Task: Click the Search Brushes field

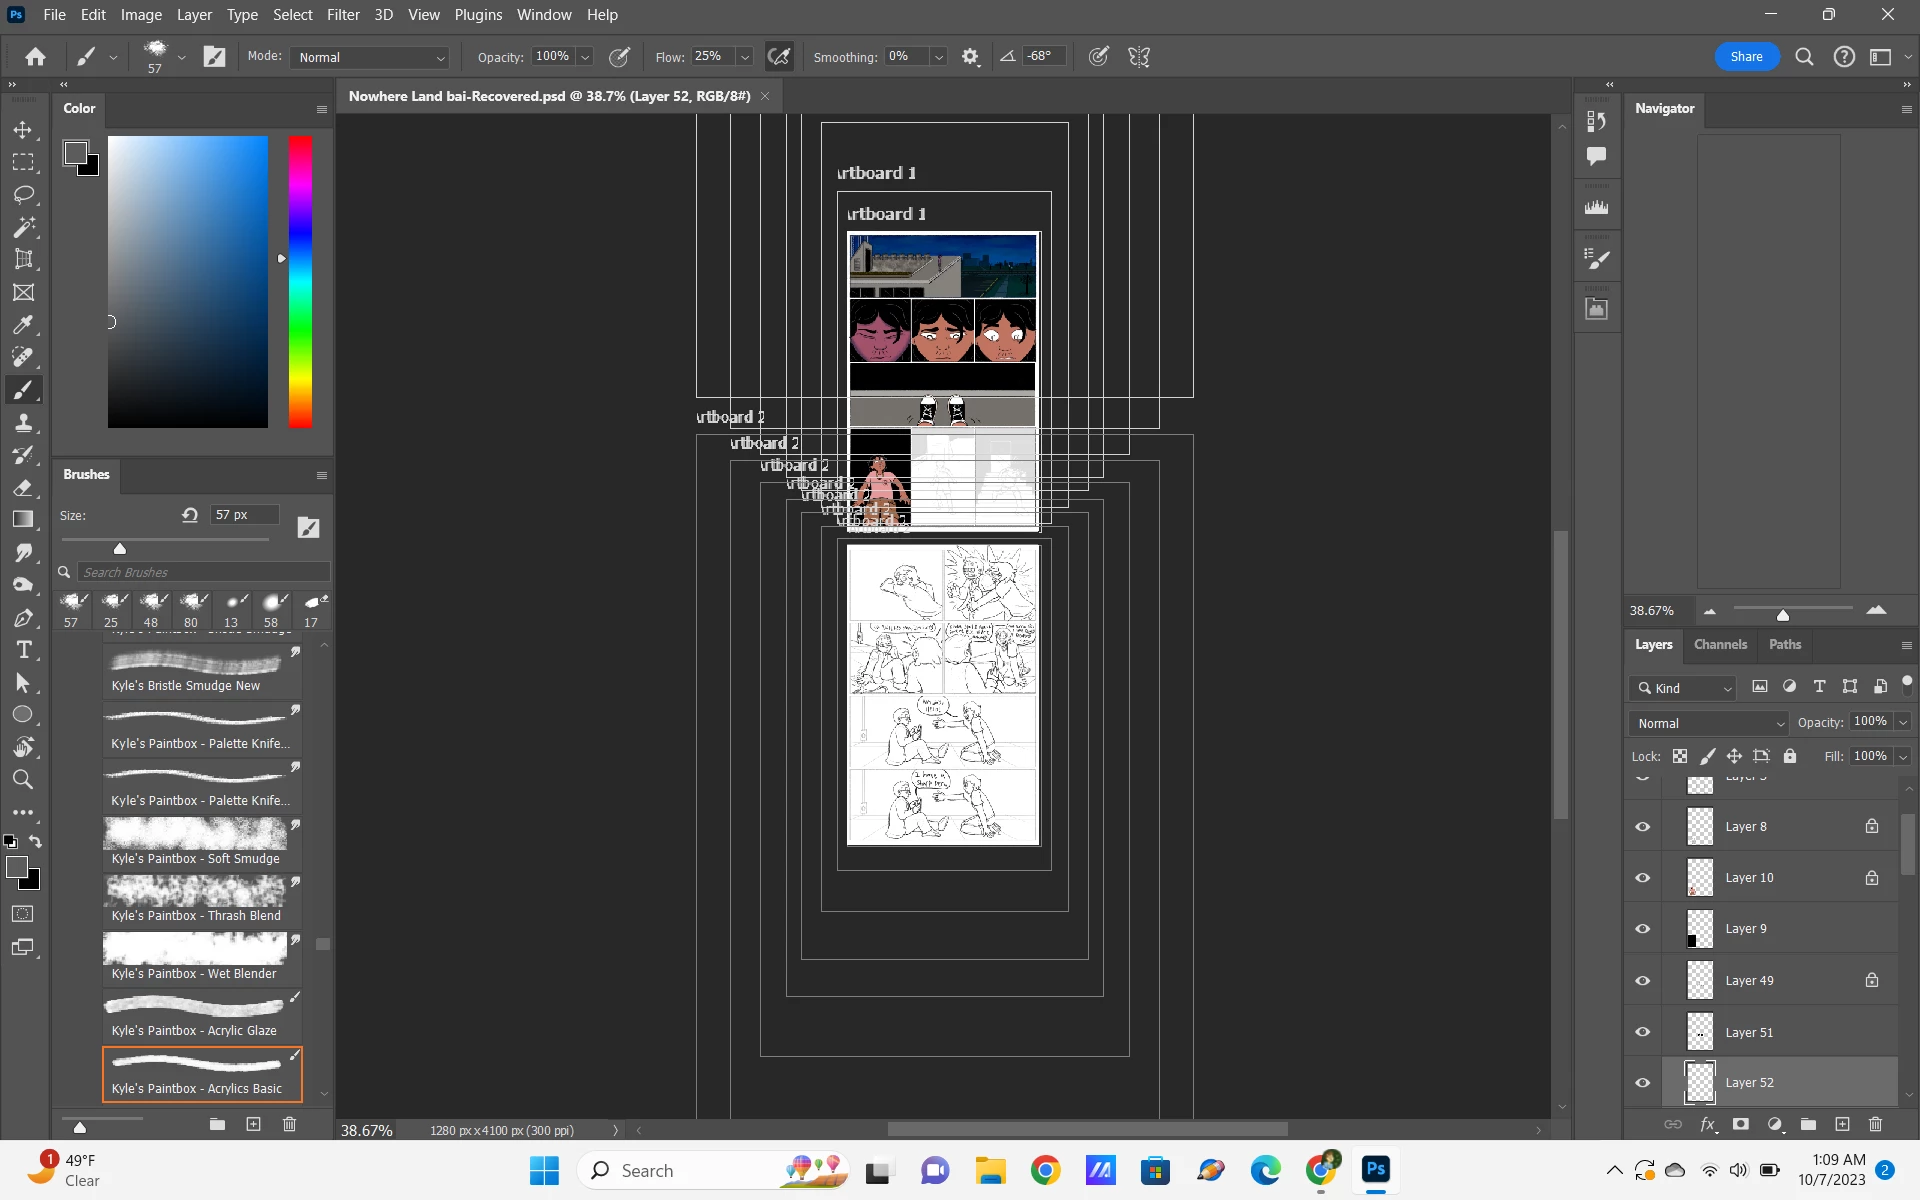Action: 203,572
